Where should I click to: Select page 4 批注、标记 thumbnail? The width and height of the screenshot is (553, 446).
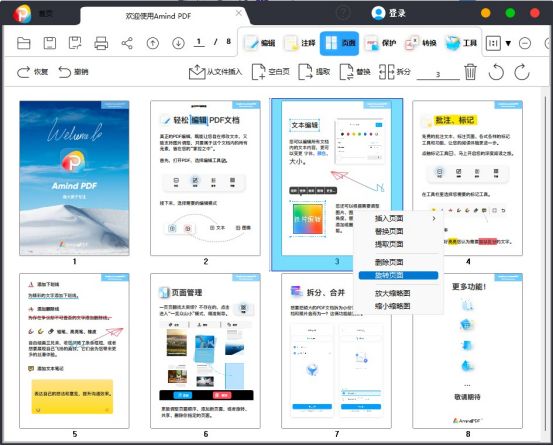pos(468,178)
